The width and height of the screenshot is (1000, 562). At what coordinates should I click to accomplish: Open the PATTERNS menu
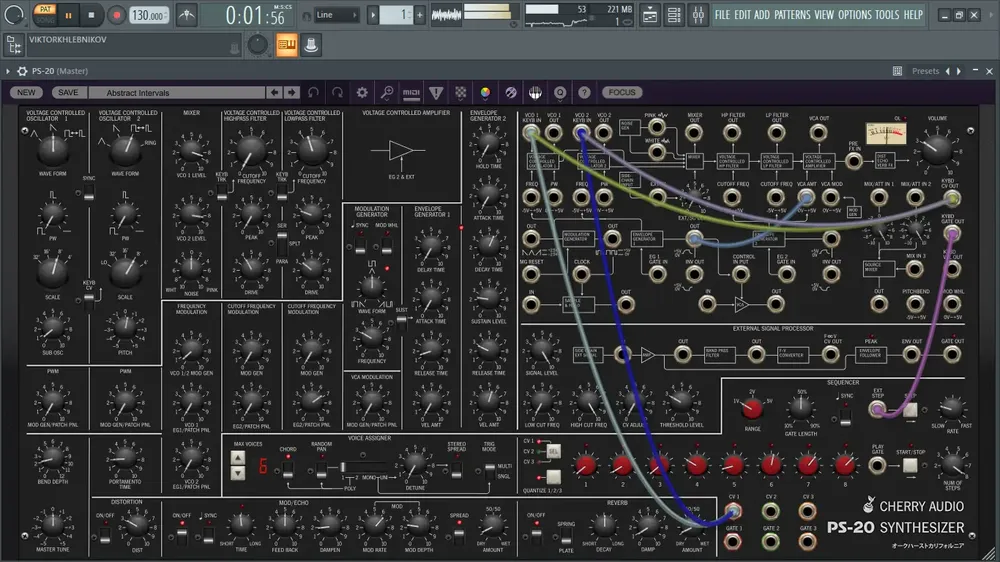click(x=792, y=15)
